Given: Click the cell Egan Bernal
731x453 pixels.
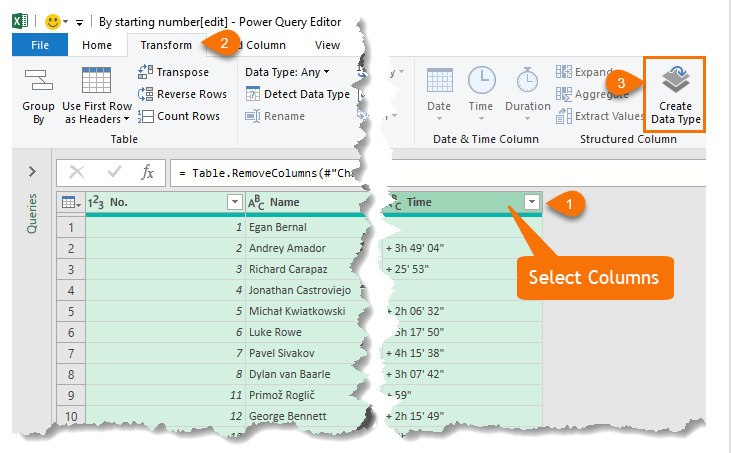Looking at the screenshot, I should click(x=305, y=227).
